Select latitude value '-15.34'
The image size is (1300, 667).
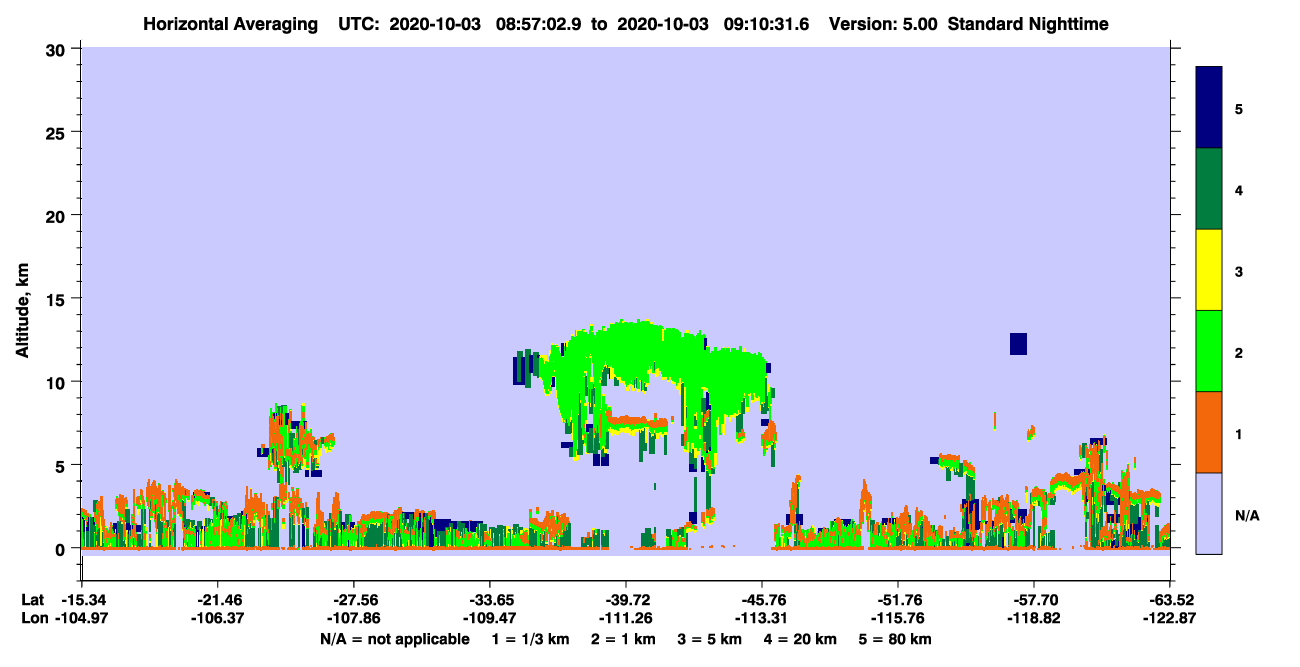click(82, 599)
